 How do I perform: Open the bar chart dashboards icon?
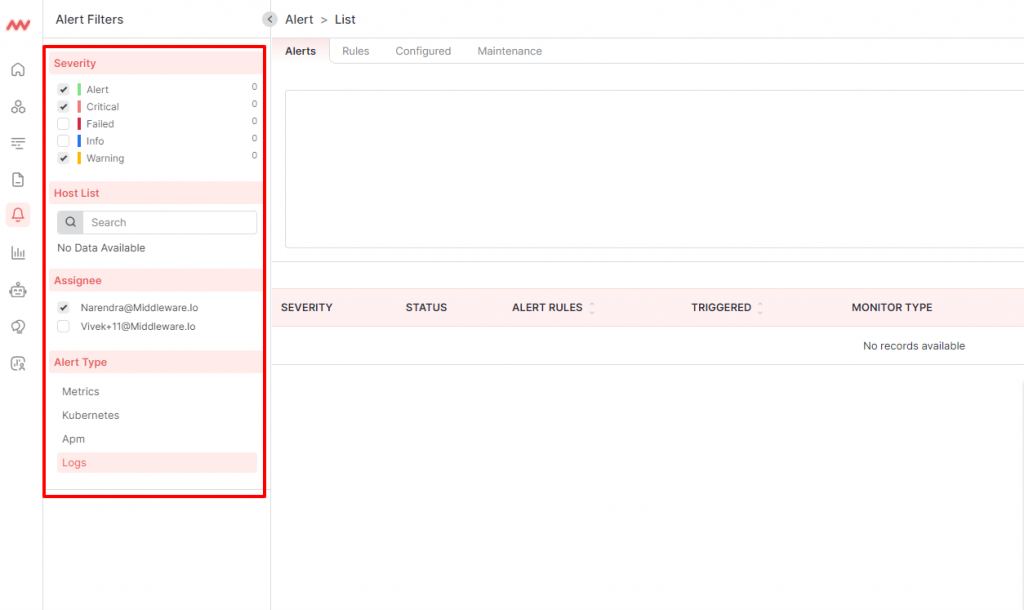point(17,252)
